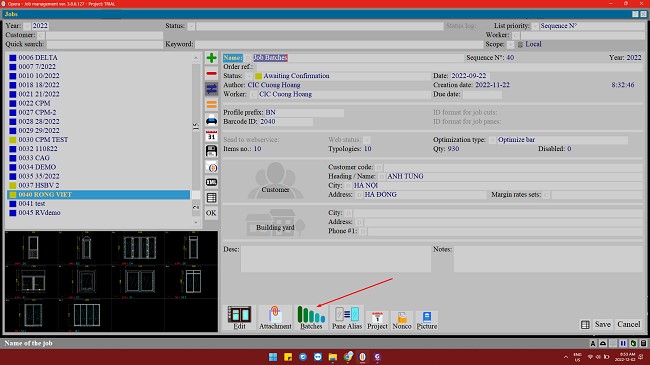Open the Scope dropdown
This screenshot has width=650, height=365.
[x=510, y=44]
